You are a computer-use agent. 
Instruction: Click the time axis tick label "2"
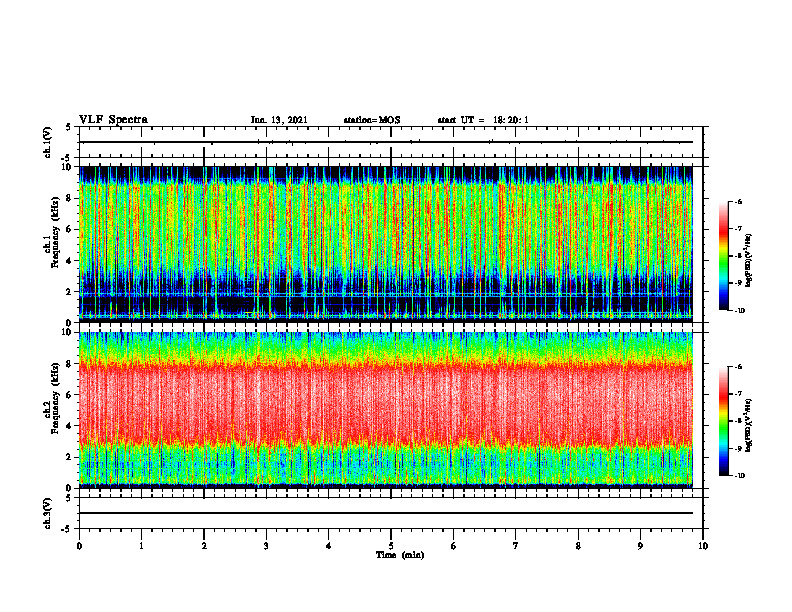[x=204, y=546]
